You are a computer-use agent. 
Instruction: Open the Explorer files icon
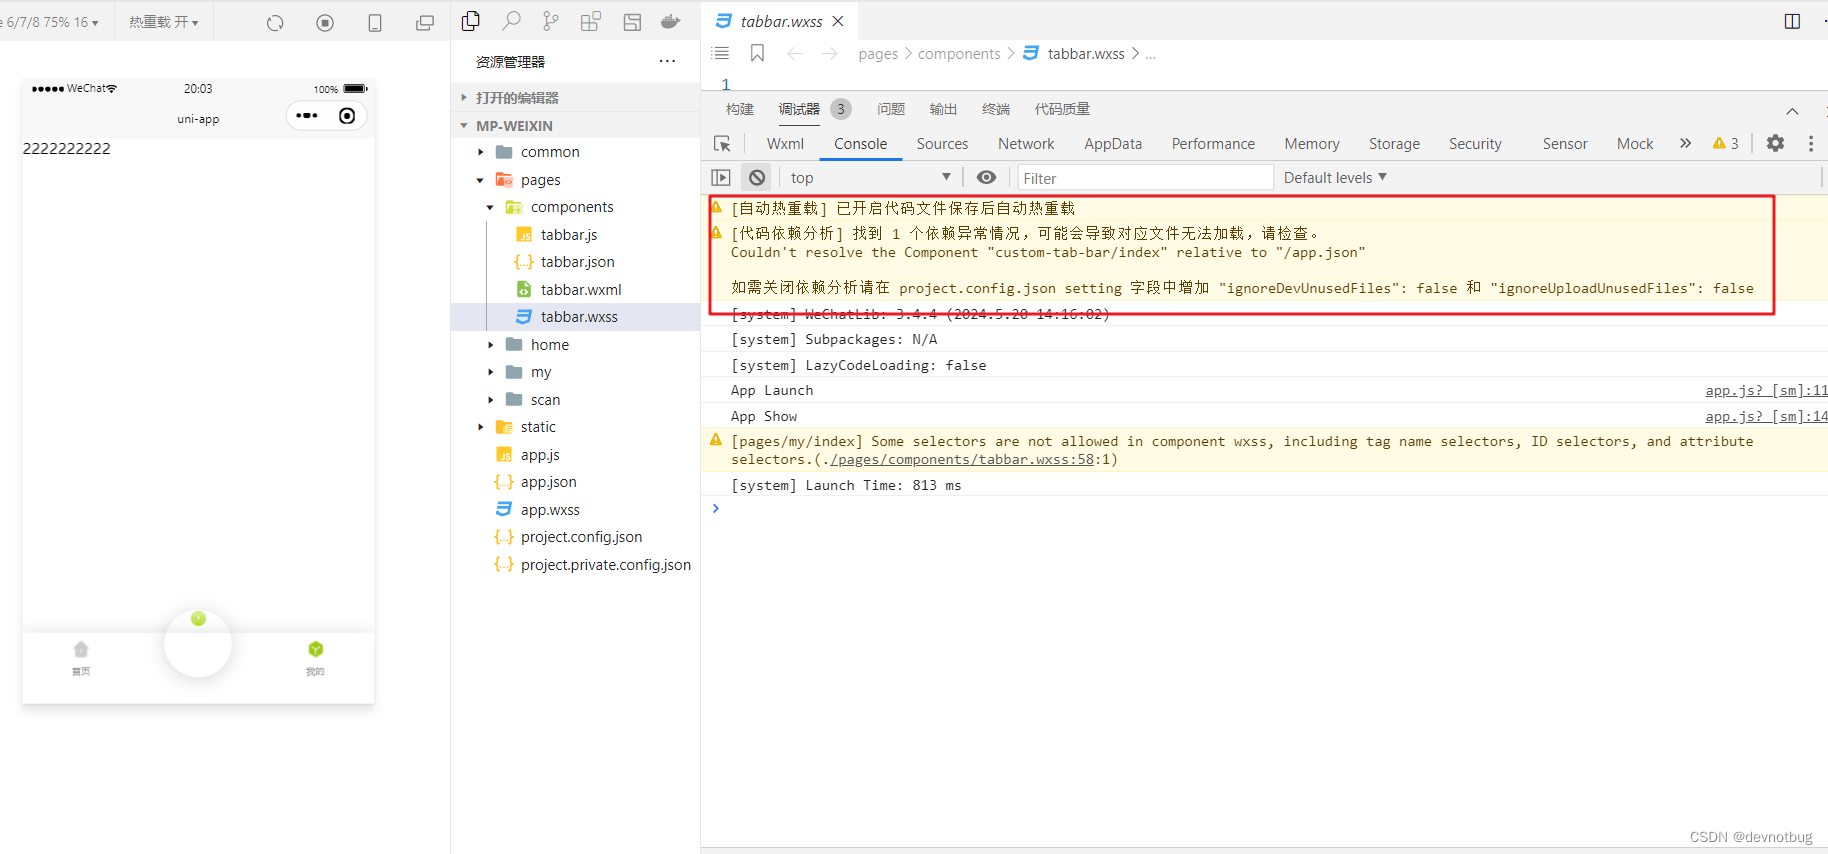471,21
